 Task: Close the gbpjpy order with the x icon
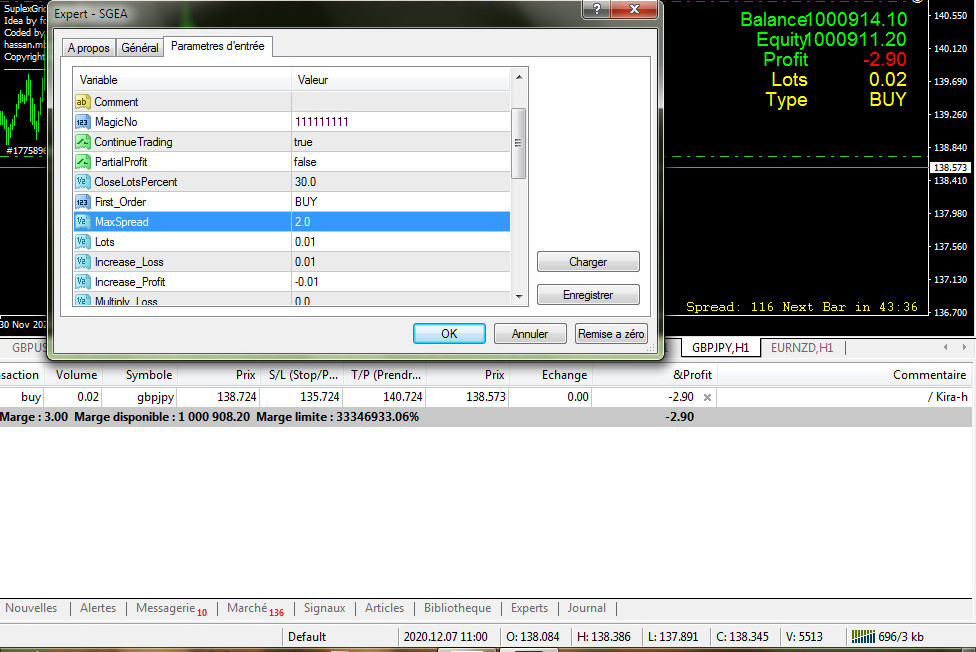(x=707, y=398)
